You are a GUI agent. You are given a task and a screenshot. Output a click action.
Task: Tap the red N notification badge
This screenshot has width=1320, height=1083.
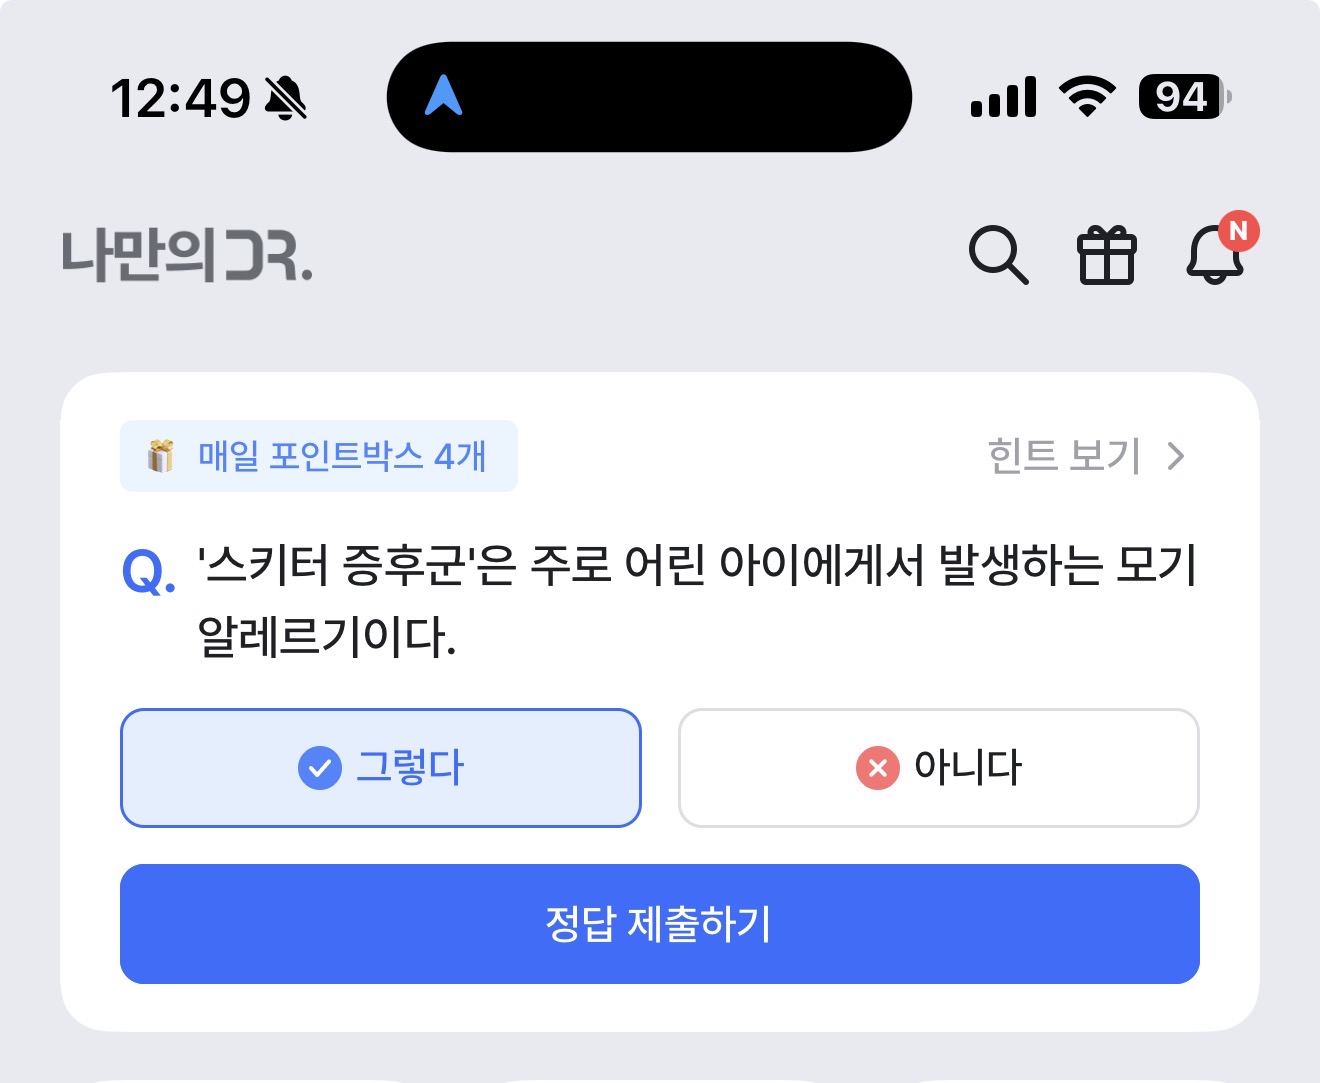[x=1238, y=231]
